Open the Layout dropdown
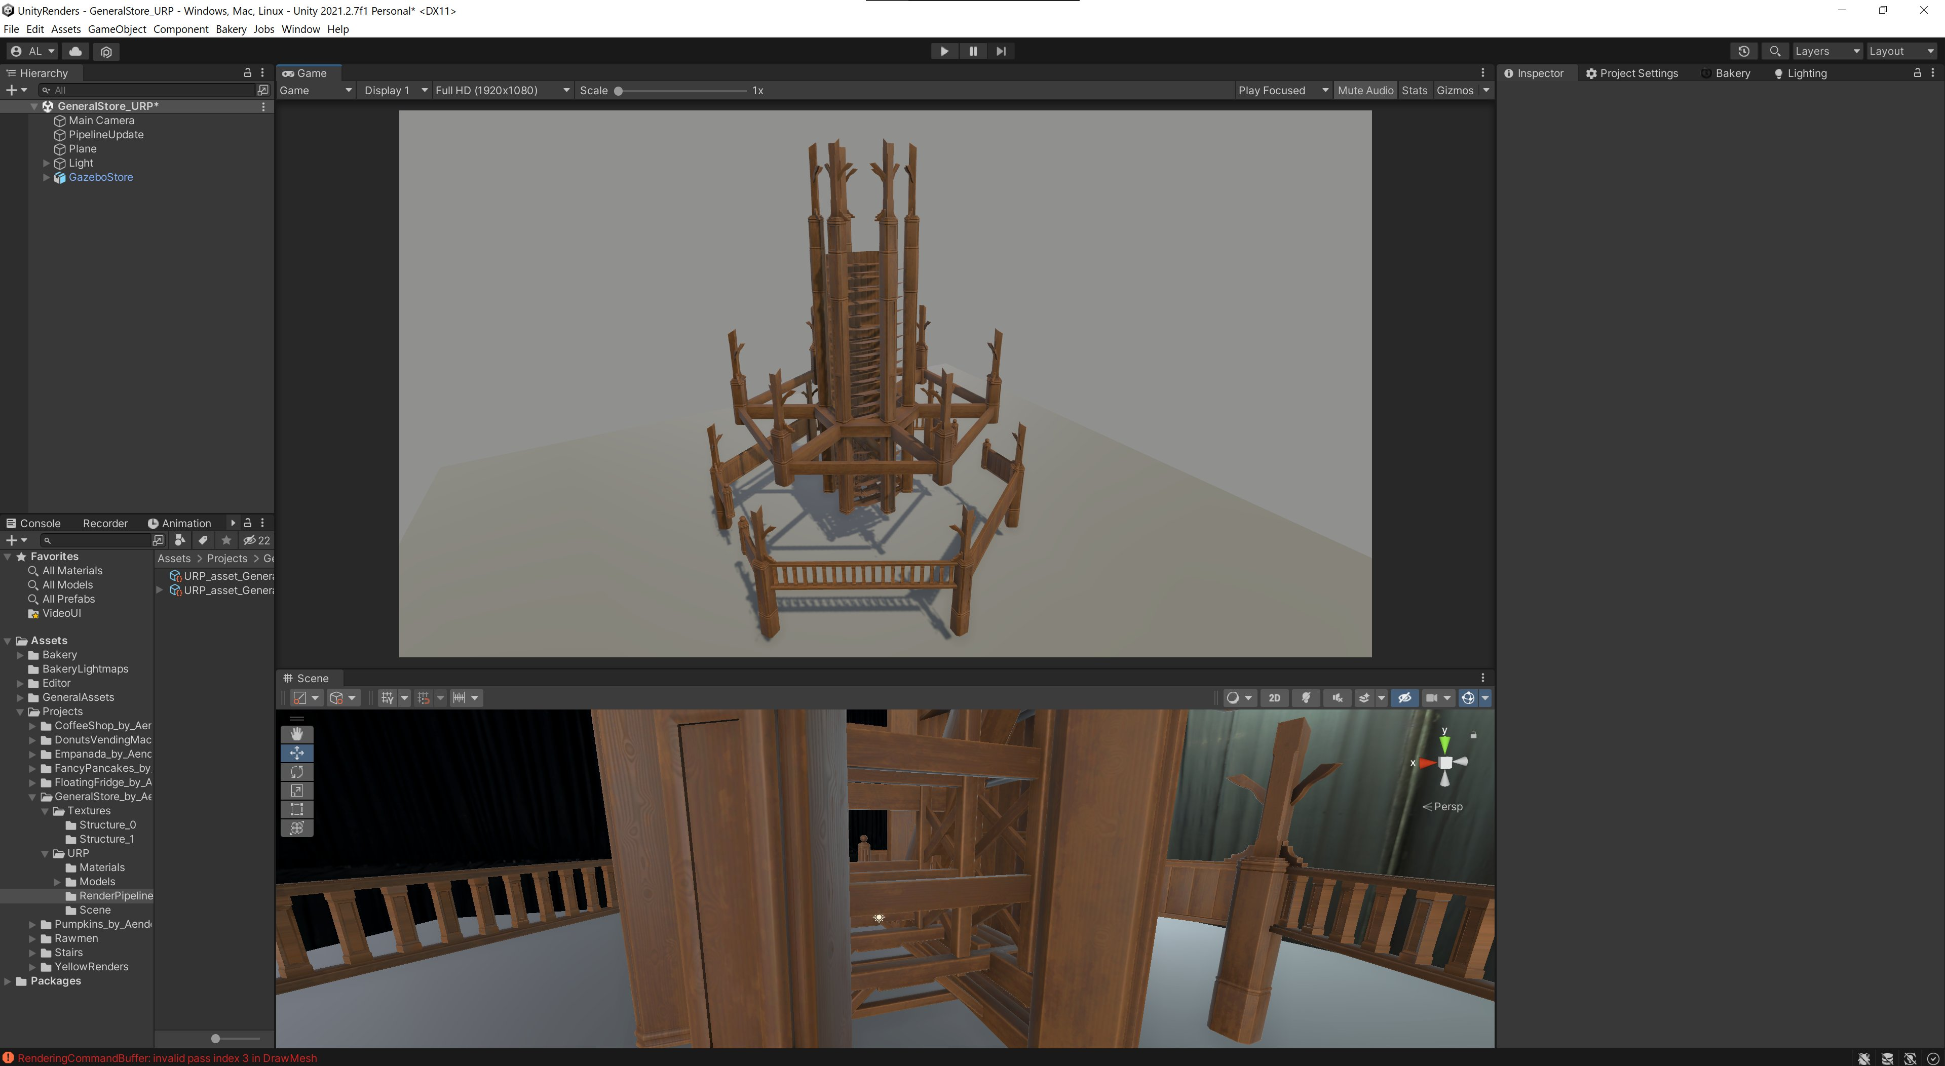The image size is (1945, 1066). [1902, 51]
